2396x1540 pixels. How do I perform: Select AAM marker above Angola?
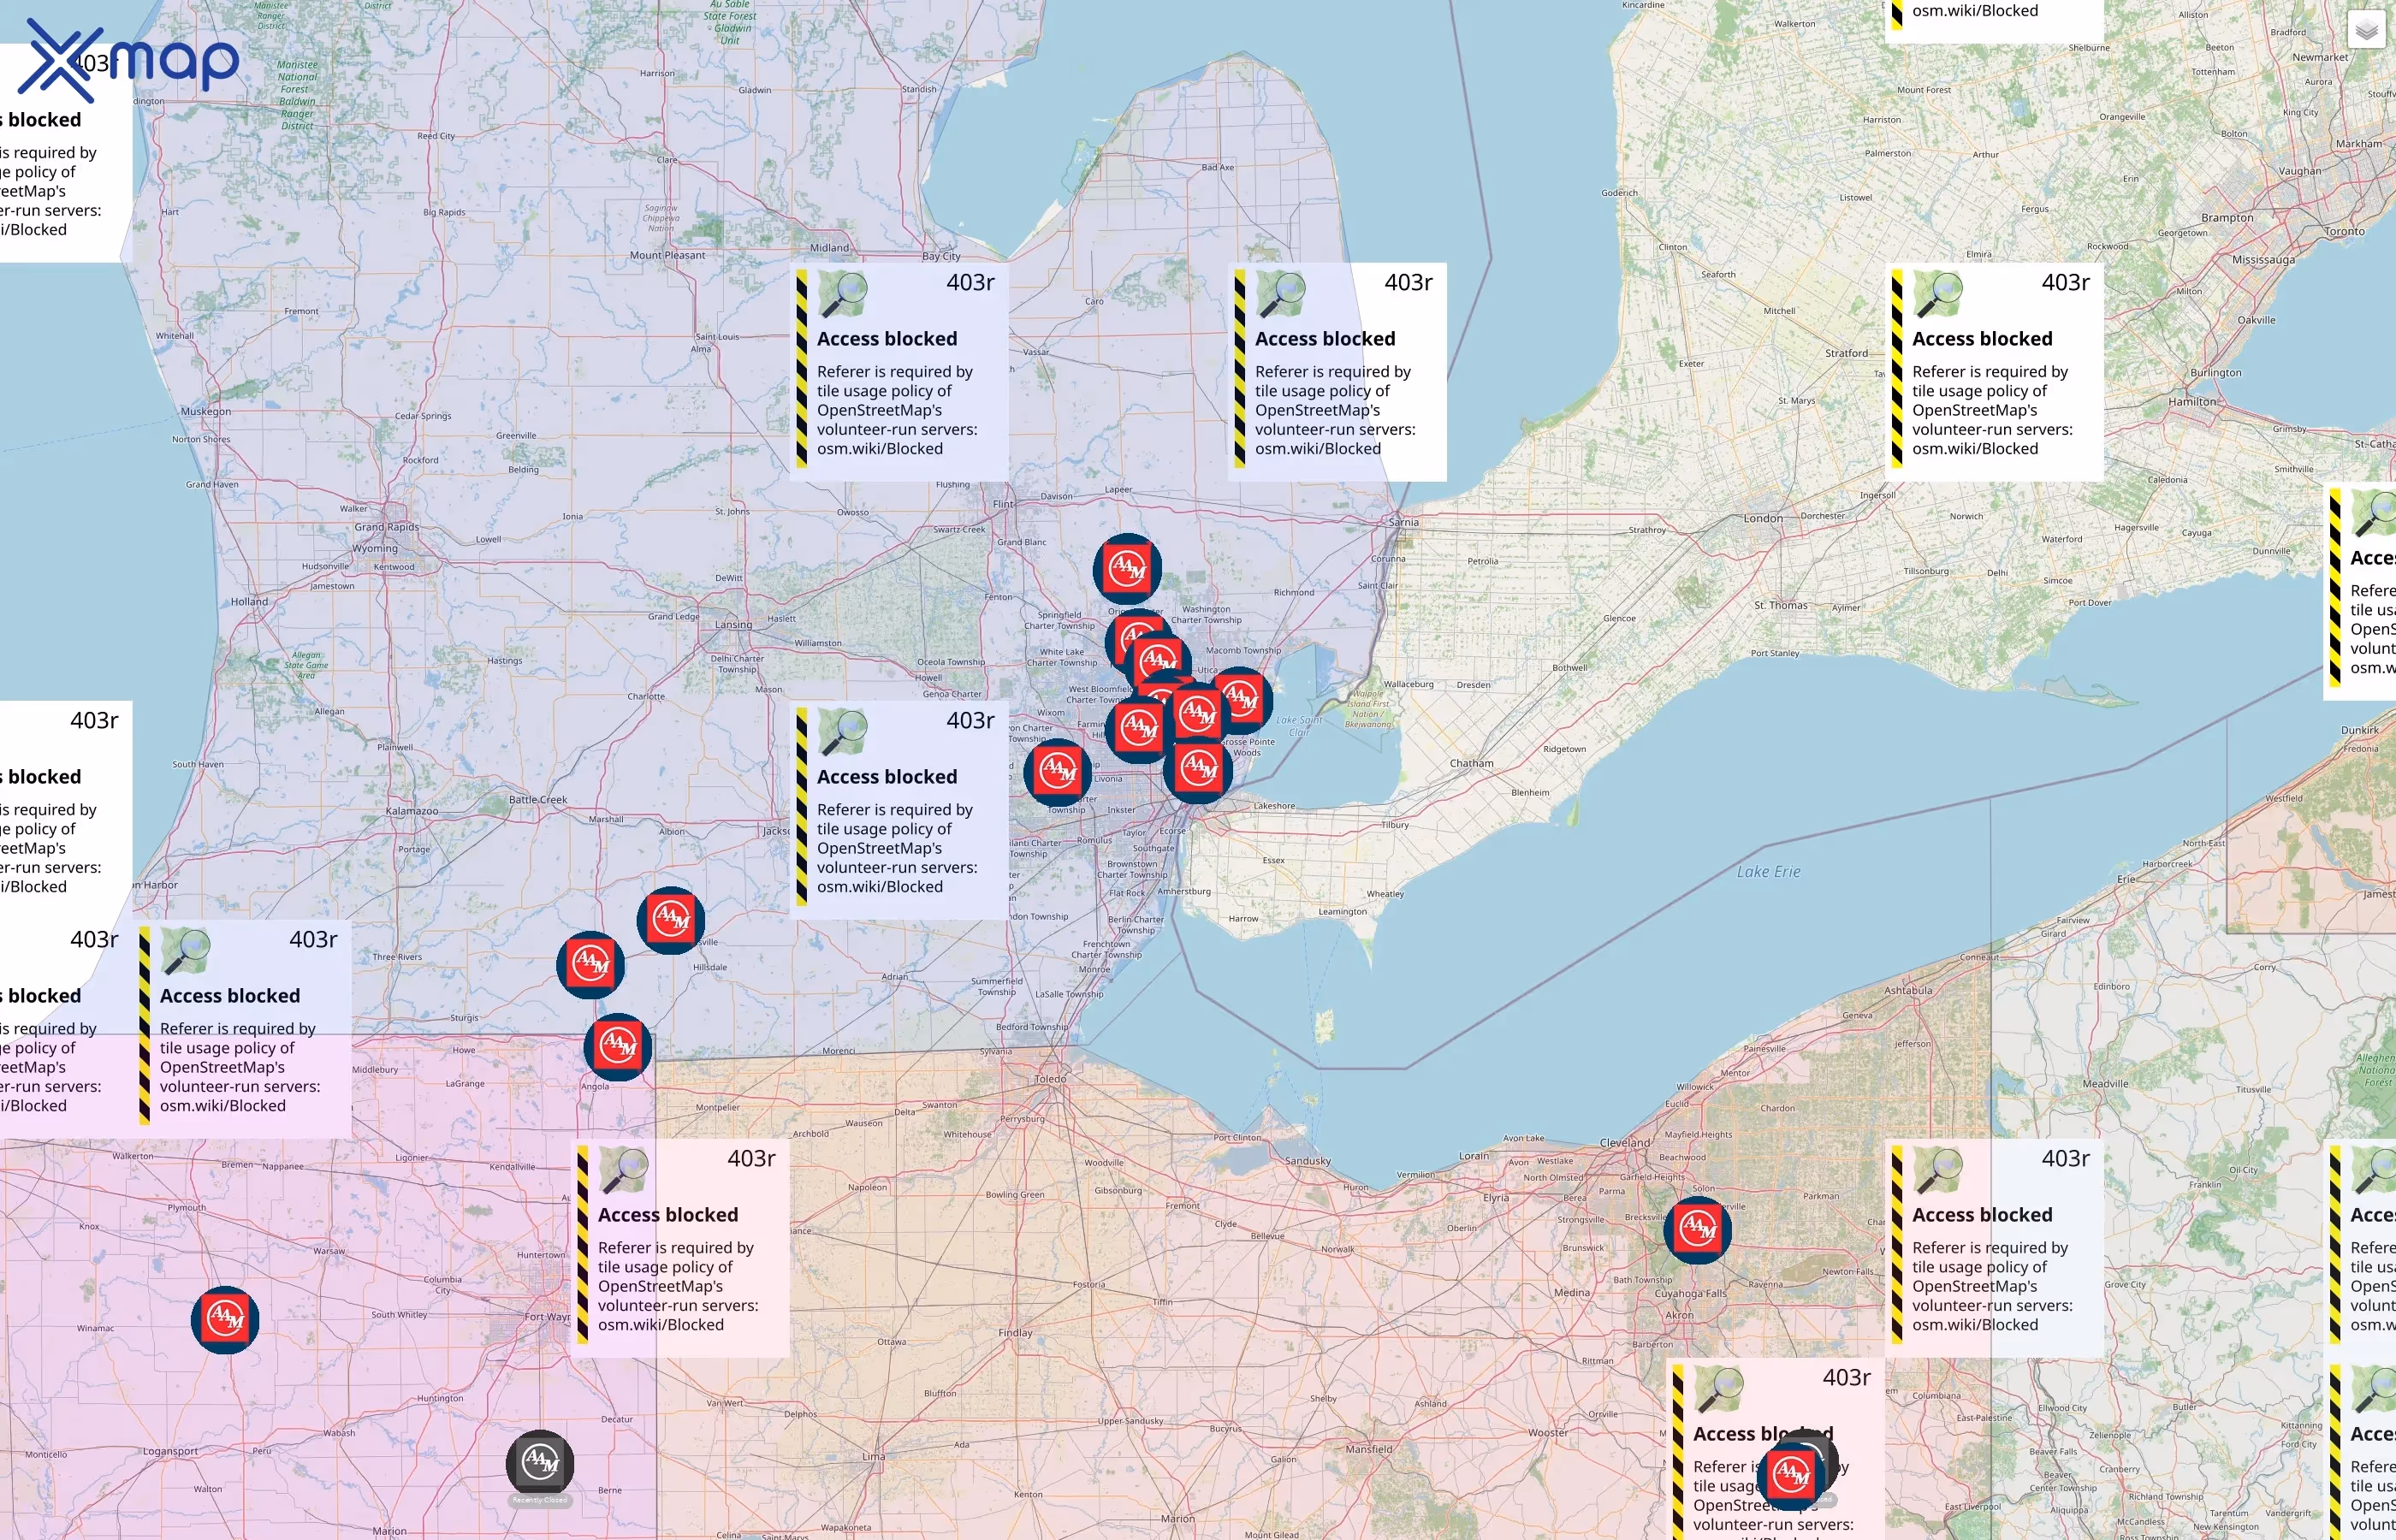618,1047
